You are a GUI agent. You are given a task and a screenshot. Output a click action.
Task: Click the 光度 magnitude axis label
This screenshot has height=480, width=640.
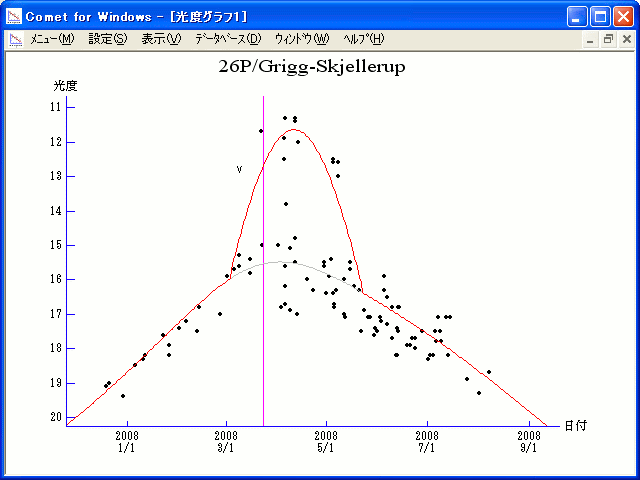pyautogui.click(x=65, y=86)
